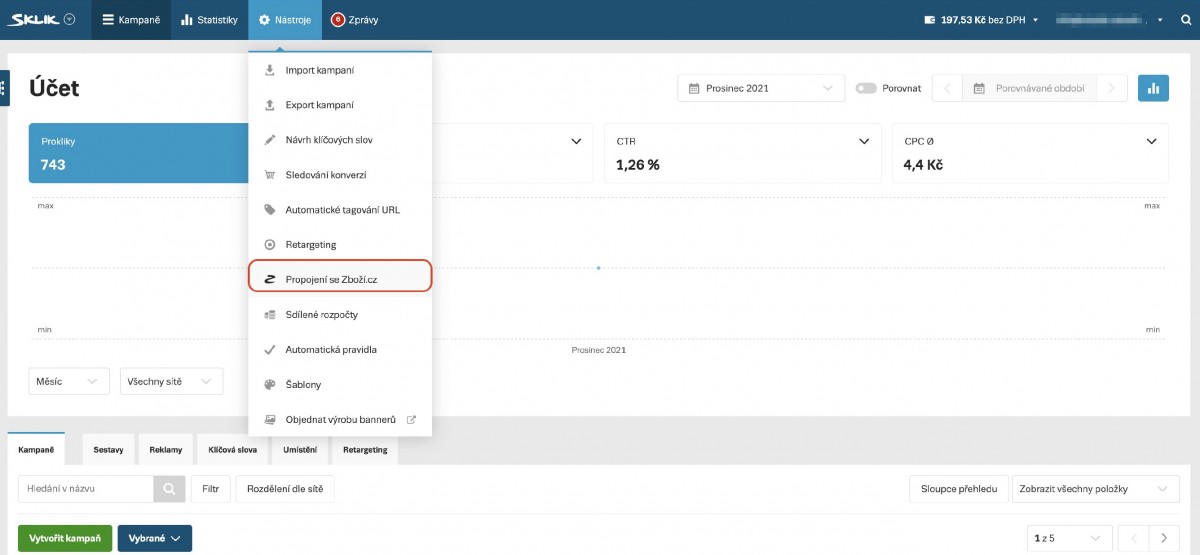The height and width of the screenshot is (555, 1200).
Task: Choose Retargeting from the Nástroje menu
Action: point(311,245)
